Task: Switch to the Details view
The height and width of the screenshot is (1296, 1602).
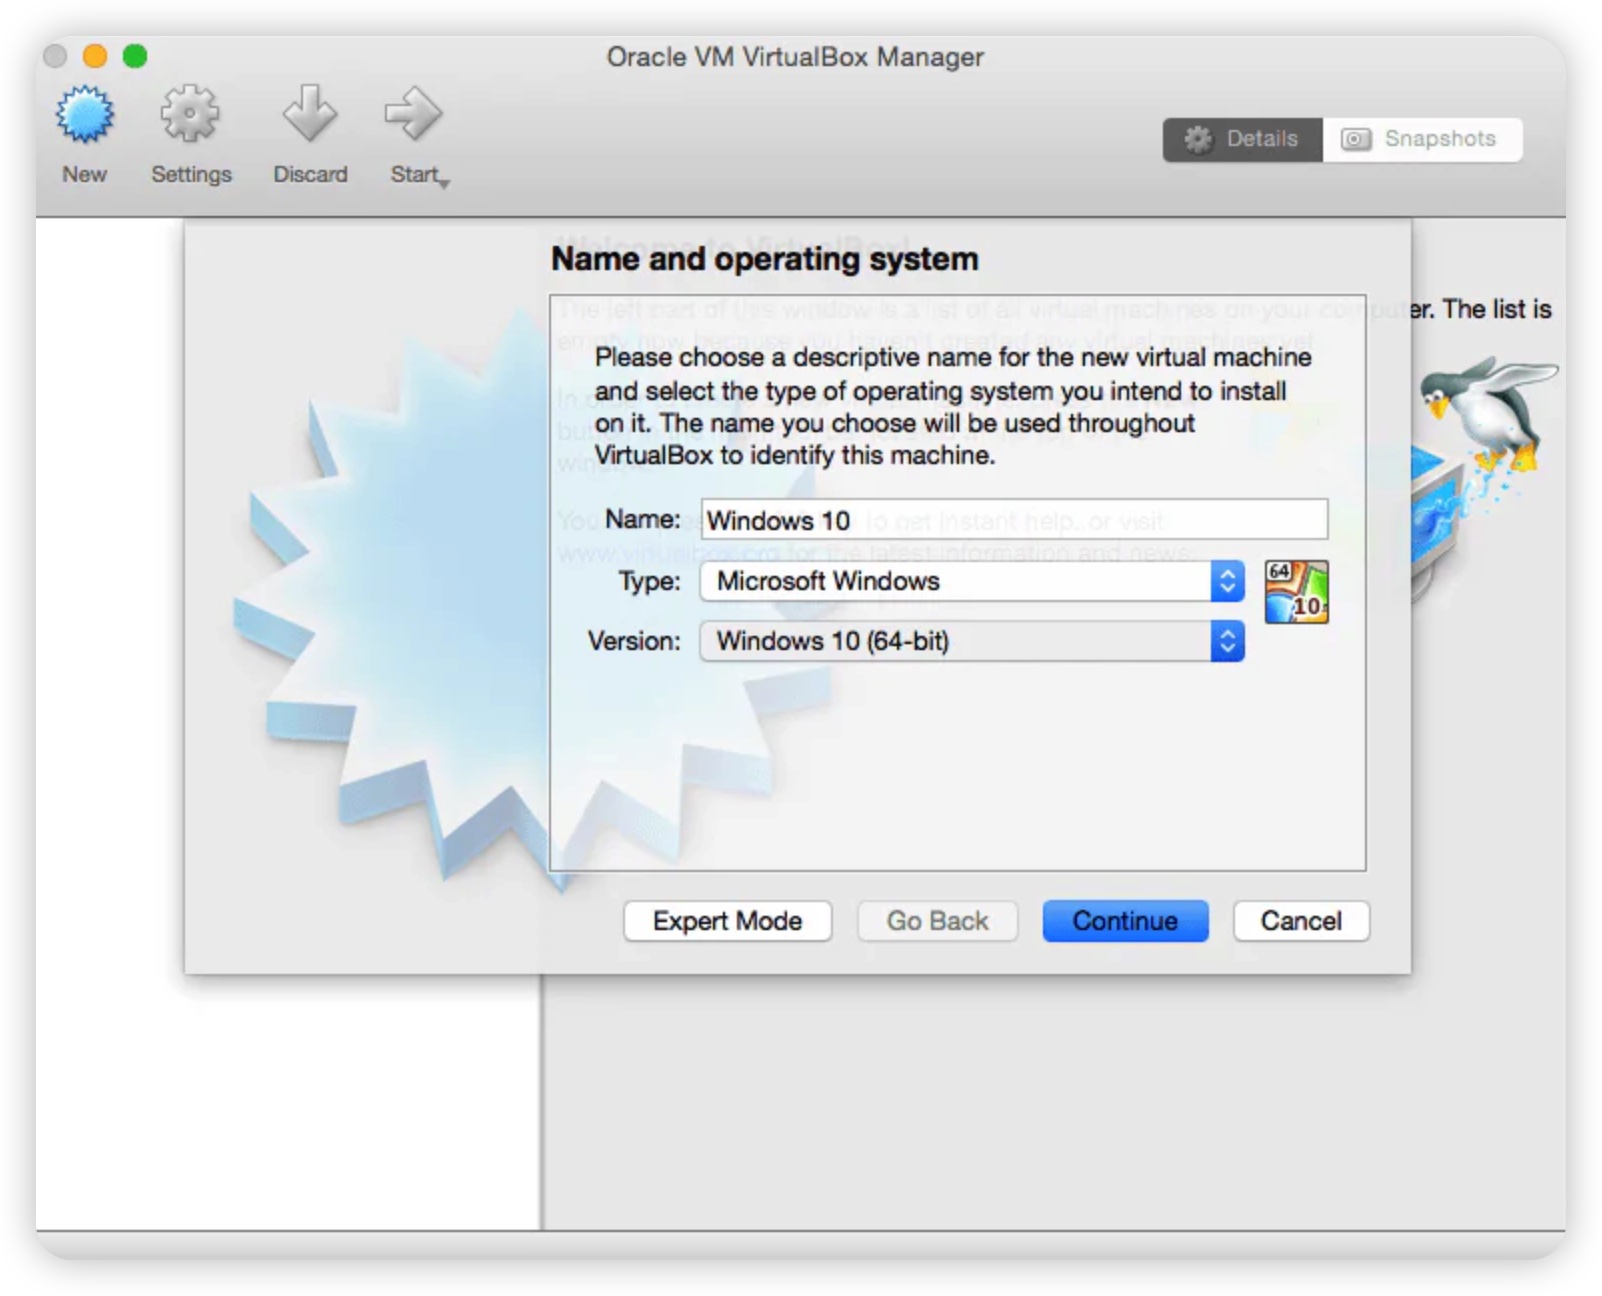Action: [1242, 139]
